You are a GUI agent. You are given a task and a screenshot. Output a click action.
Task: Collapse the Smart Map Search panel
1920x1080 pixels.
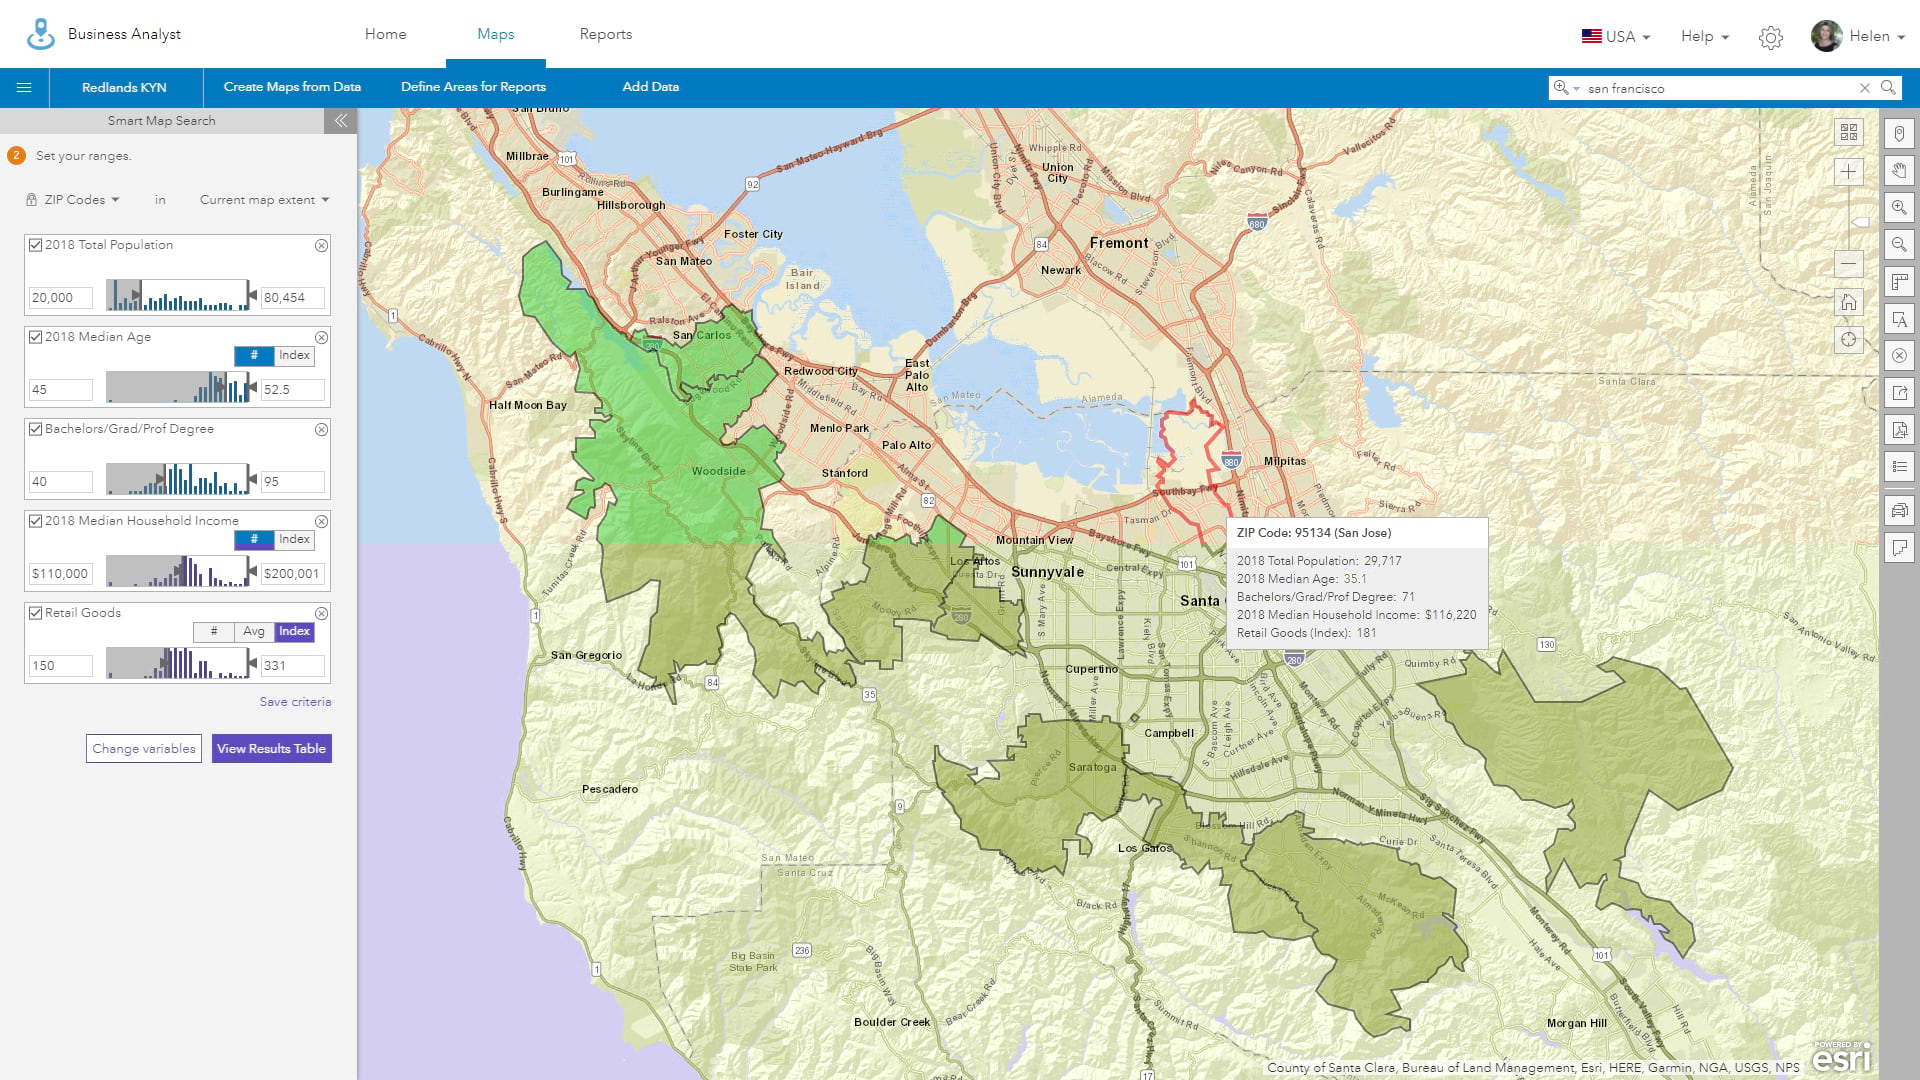[340, 121]
